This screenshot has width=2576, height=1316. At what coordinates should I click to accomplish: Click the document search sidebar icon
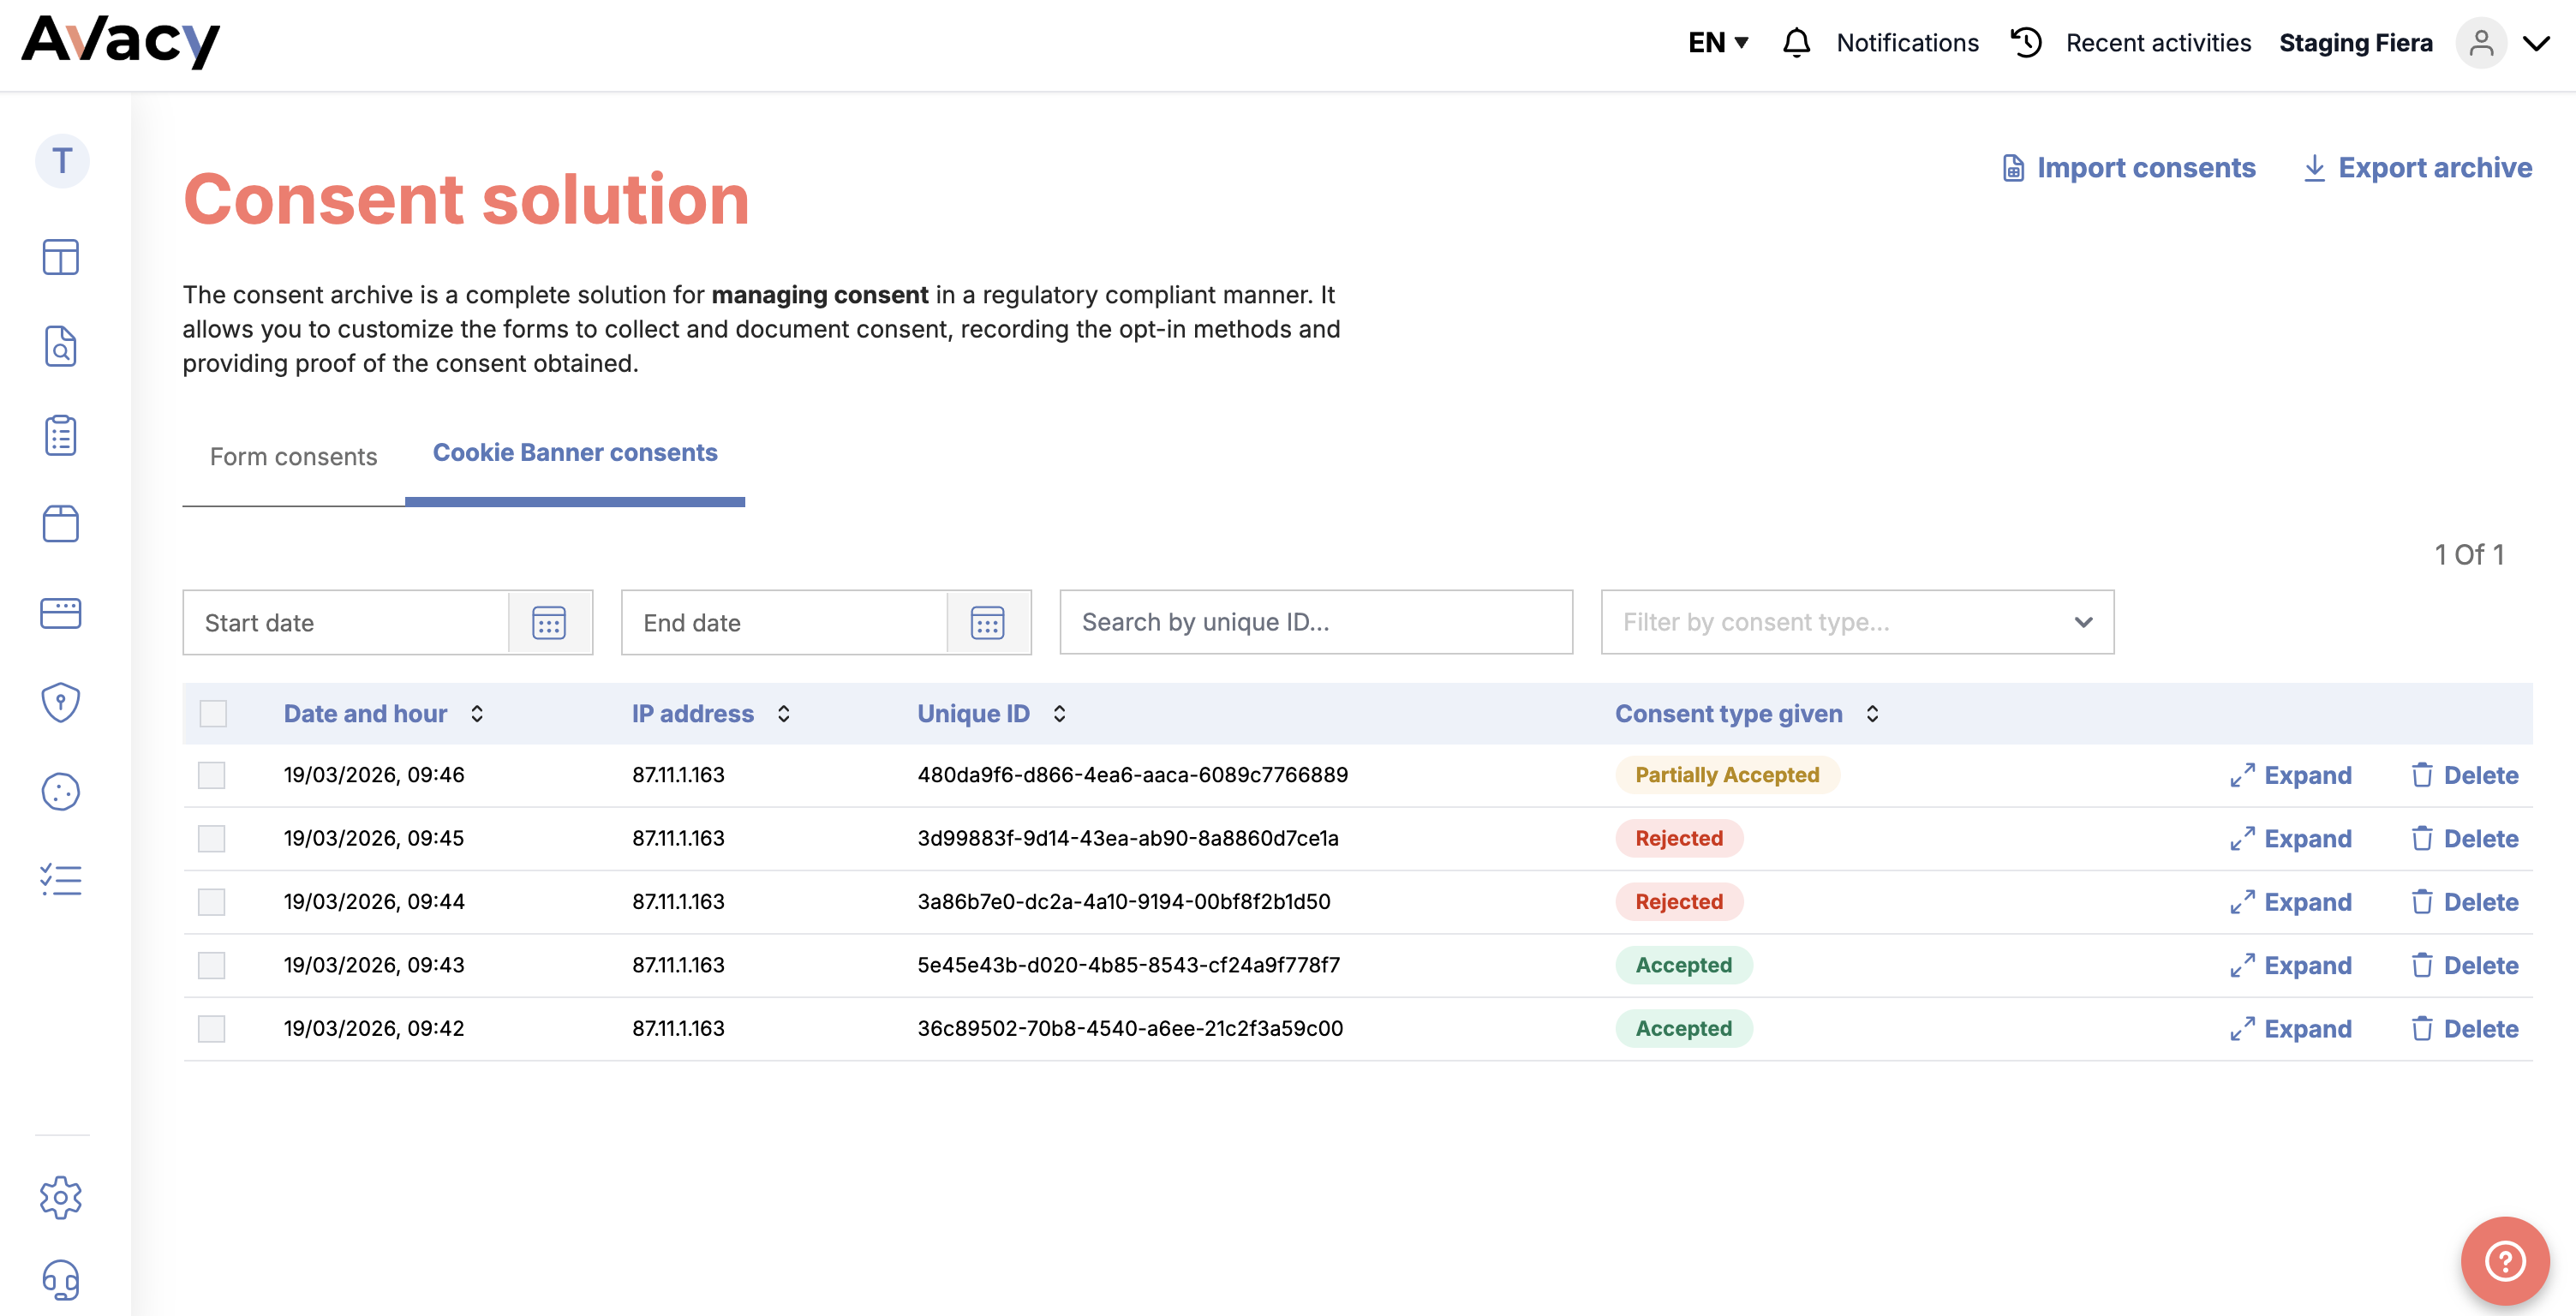click(x=60, y=347)
